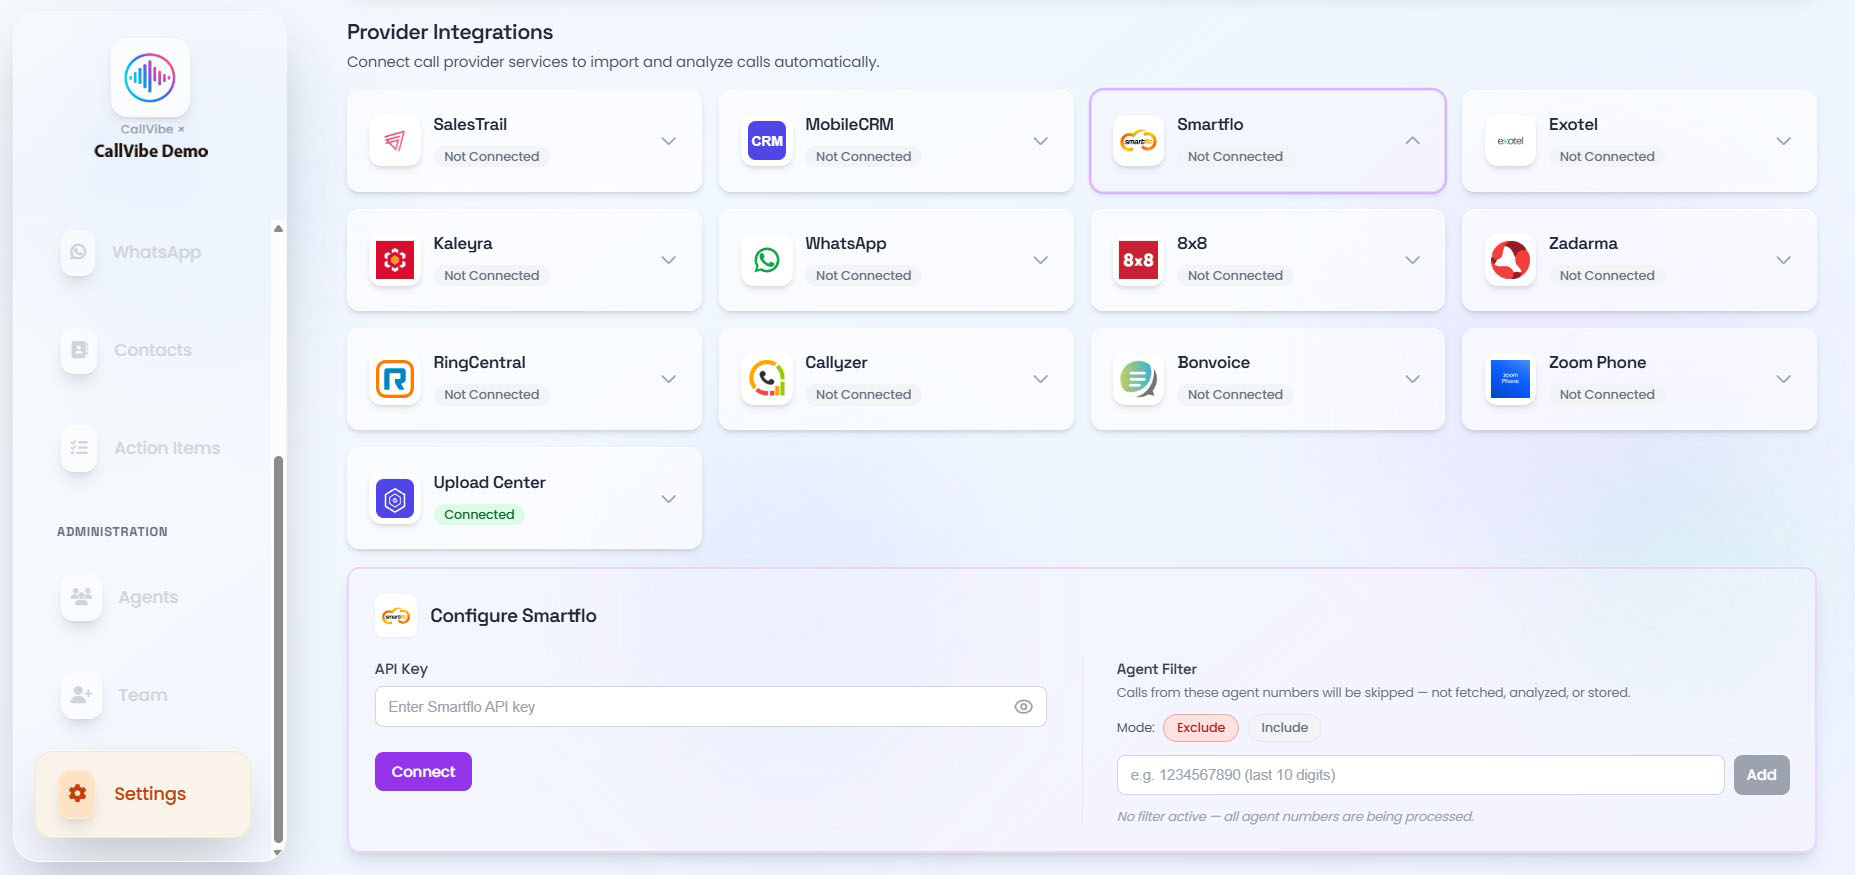This screenshot has width=1855, height=875.
Task: Expand the Kaleyra card chevron
Action: click(669, 260)
